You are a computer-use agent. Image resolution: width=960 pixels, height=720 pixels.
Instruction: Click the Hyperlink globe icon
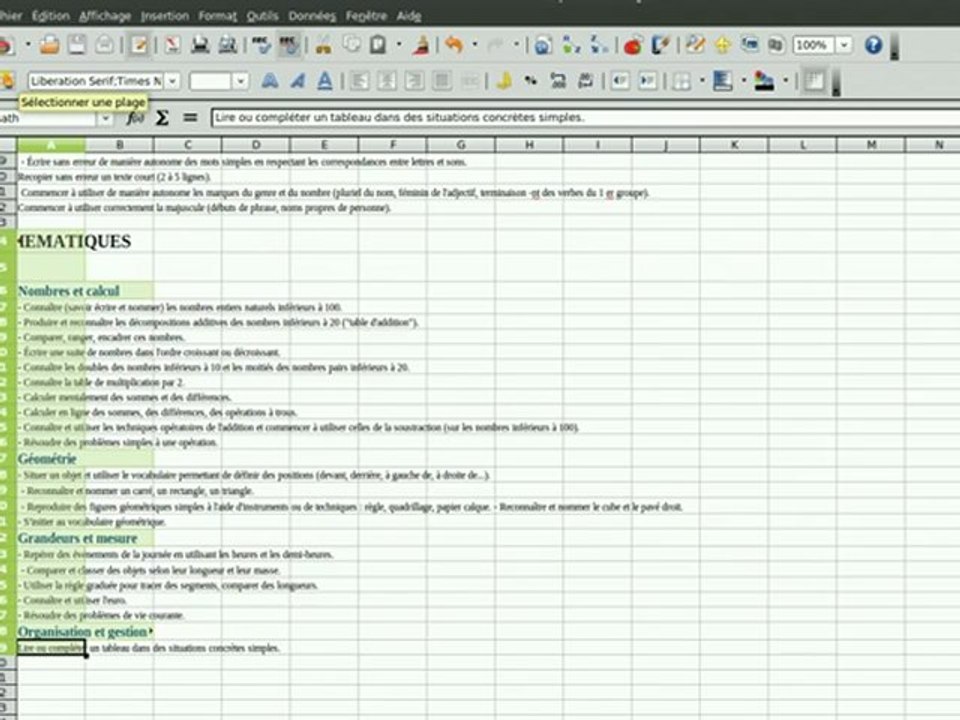tap(542, 45)
